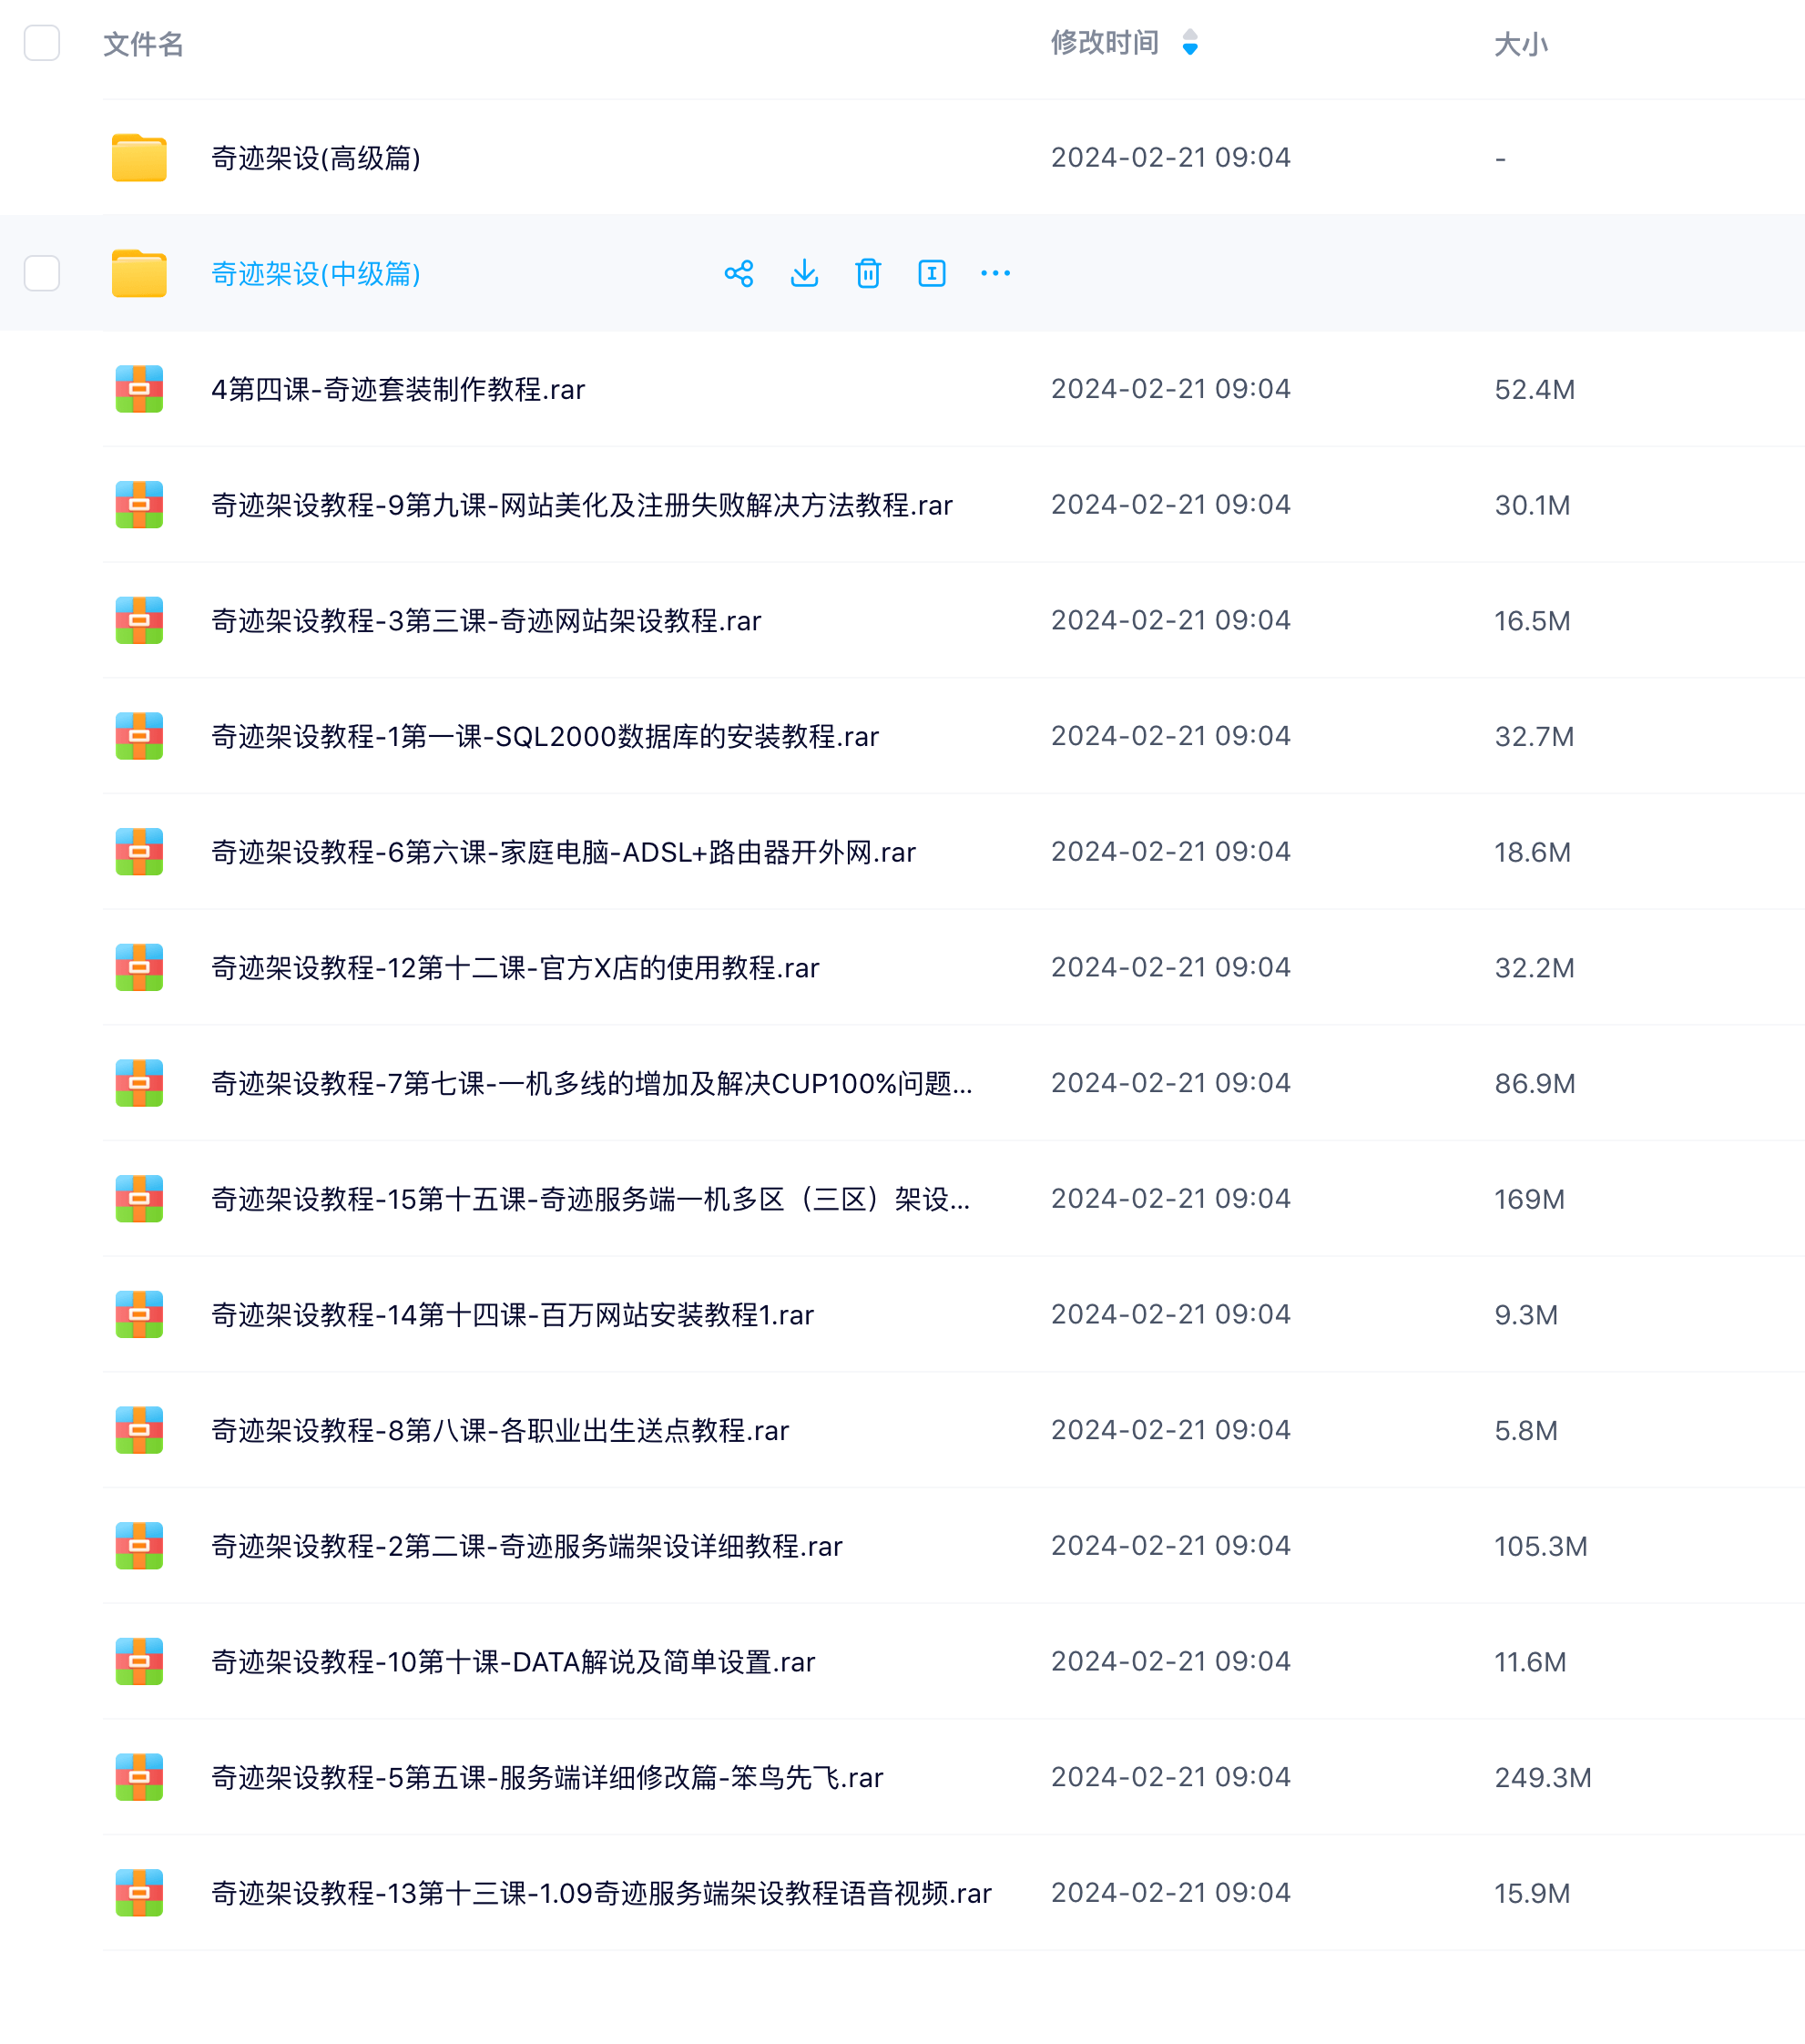Click the 169M size value
This screenshot has width=1805, height=2044.
[1529, 1199]
